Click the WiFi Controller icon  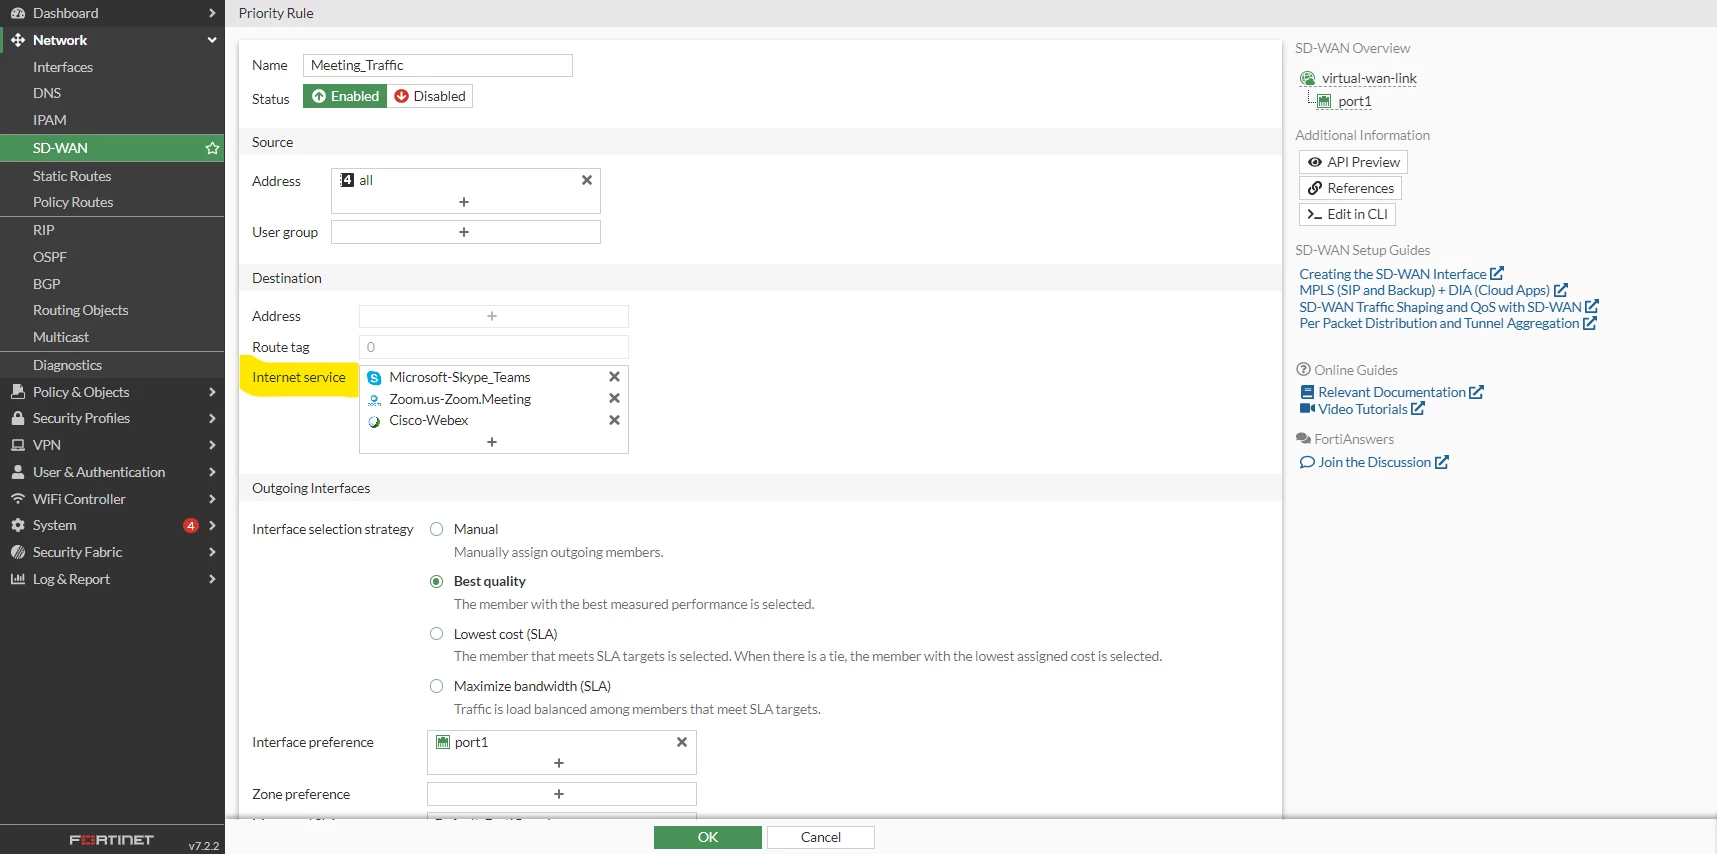tap(18, 499)
